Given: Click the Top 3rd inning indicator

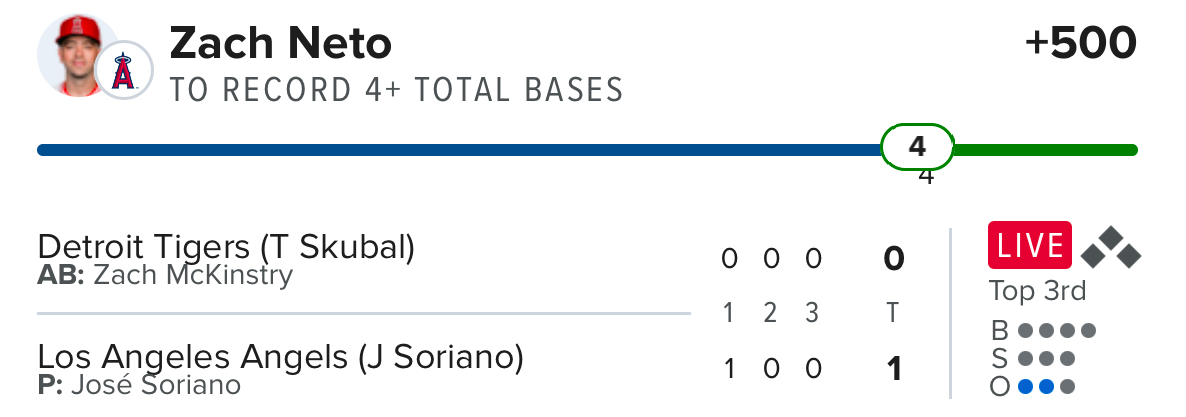Looking at the screenshot, I should [1037, 291].
